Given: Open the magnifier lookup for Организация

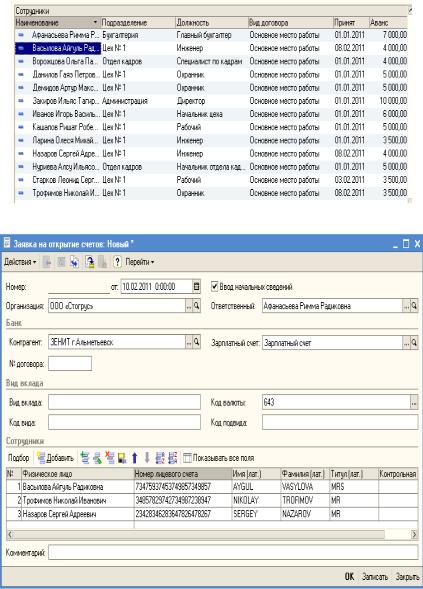Looking at the screenshot, I should 196,306.
